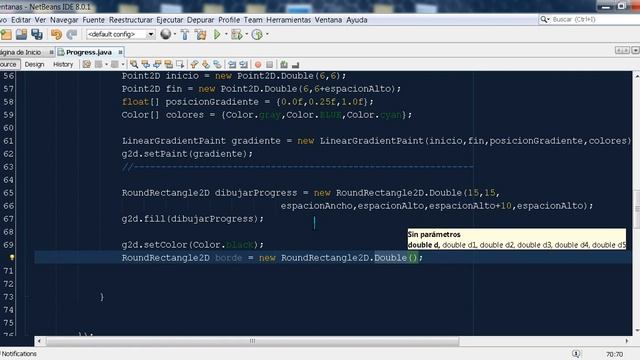Open the Herramientas menu
This screenshot has width=640, height=360.
(x=289, y=20)
